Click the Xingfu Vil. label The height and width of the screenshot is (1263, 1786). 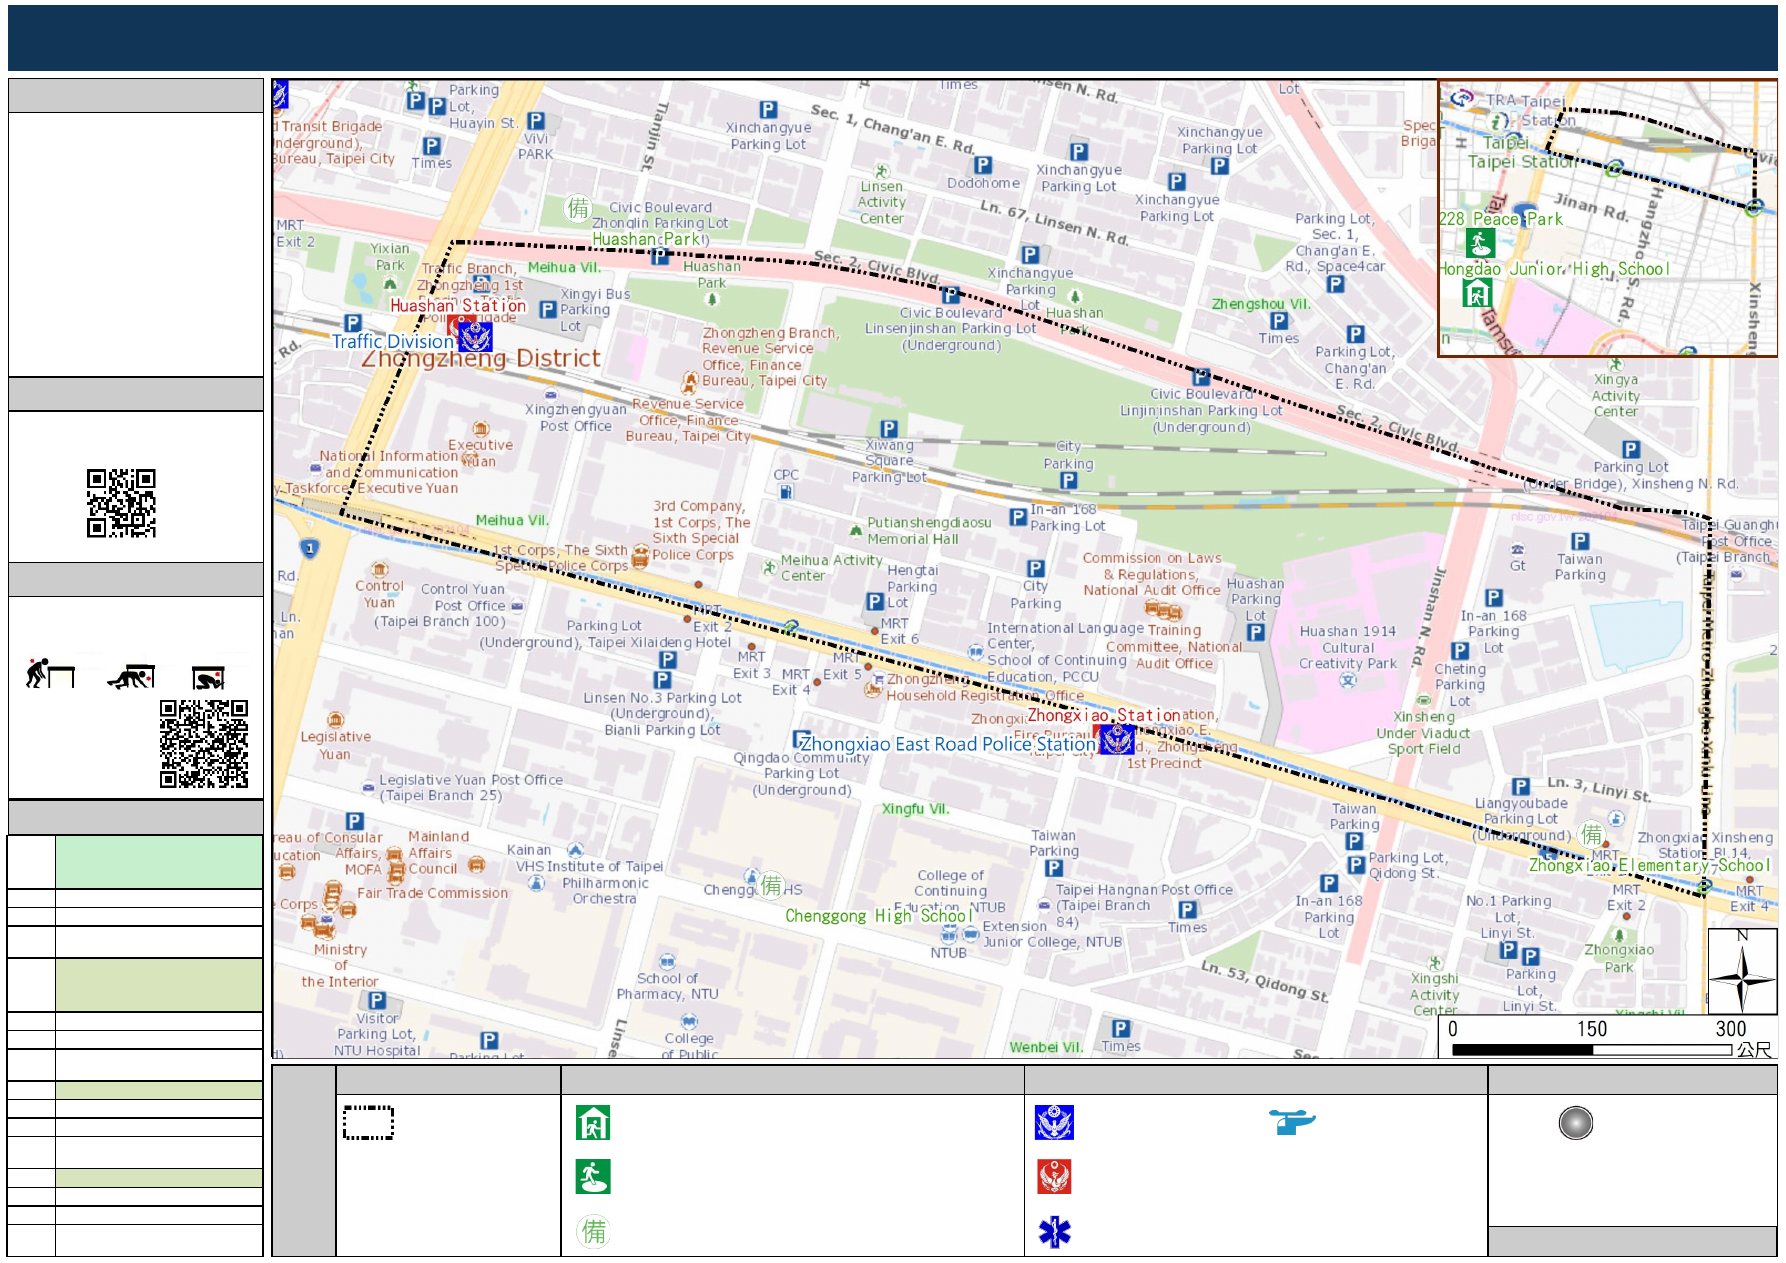916,809
